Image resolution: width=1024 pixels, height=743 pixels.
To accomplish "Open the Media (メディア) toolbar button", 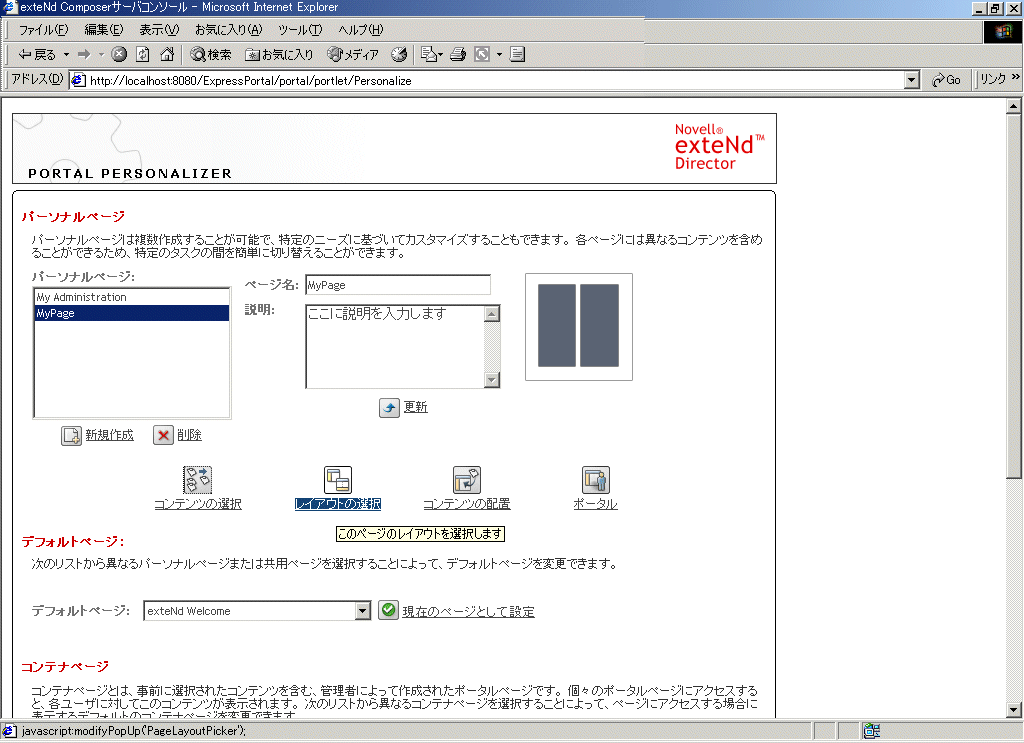I will [x=353, y=55].
